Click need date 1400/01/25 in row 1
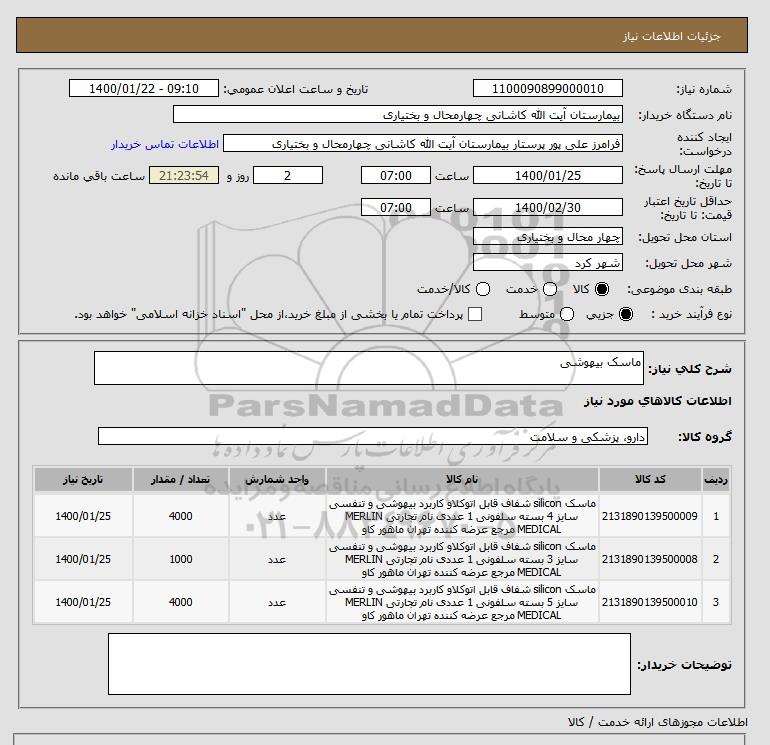The width and height of the screenshot is (770, 745). tap(83, 516)
